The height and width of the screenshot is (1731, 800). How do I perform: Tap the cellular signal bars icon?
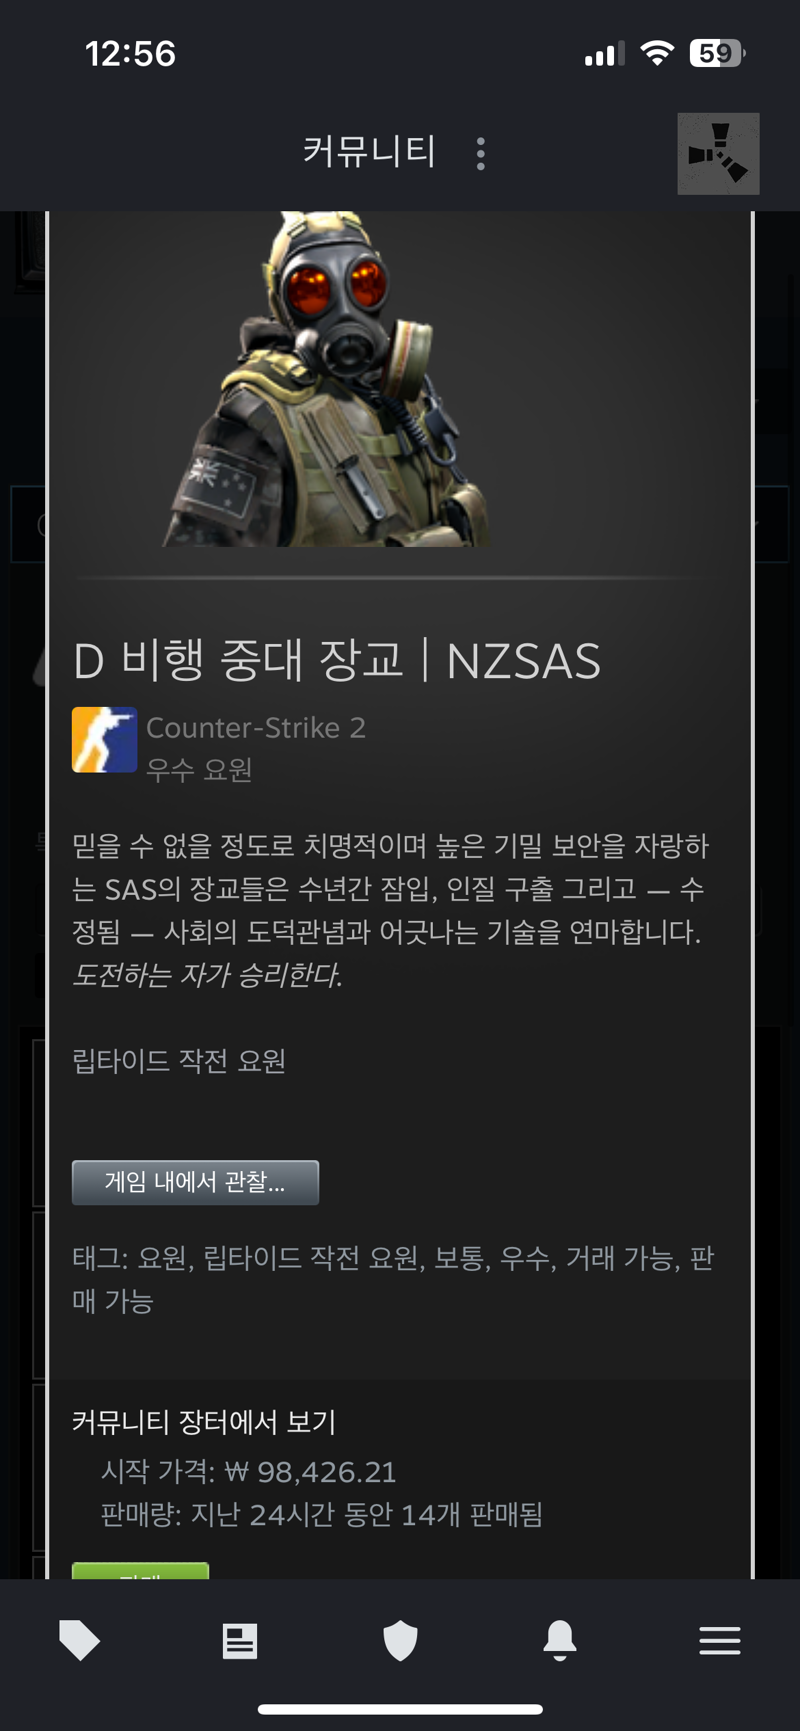point(604,54)
